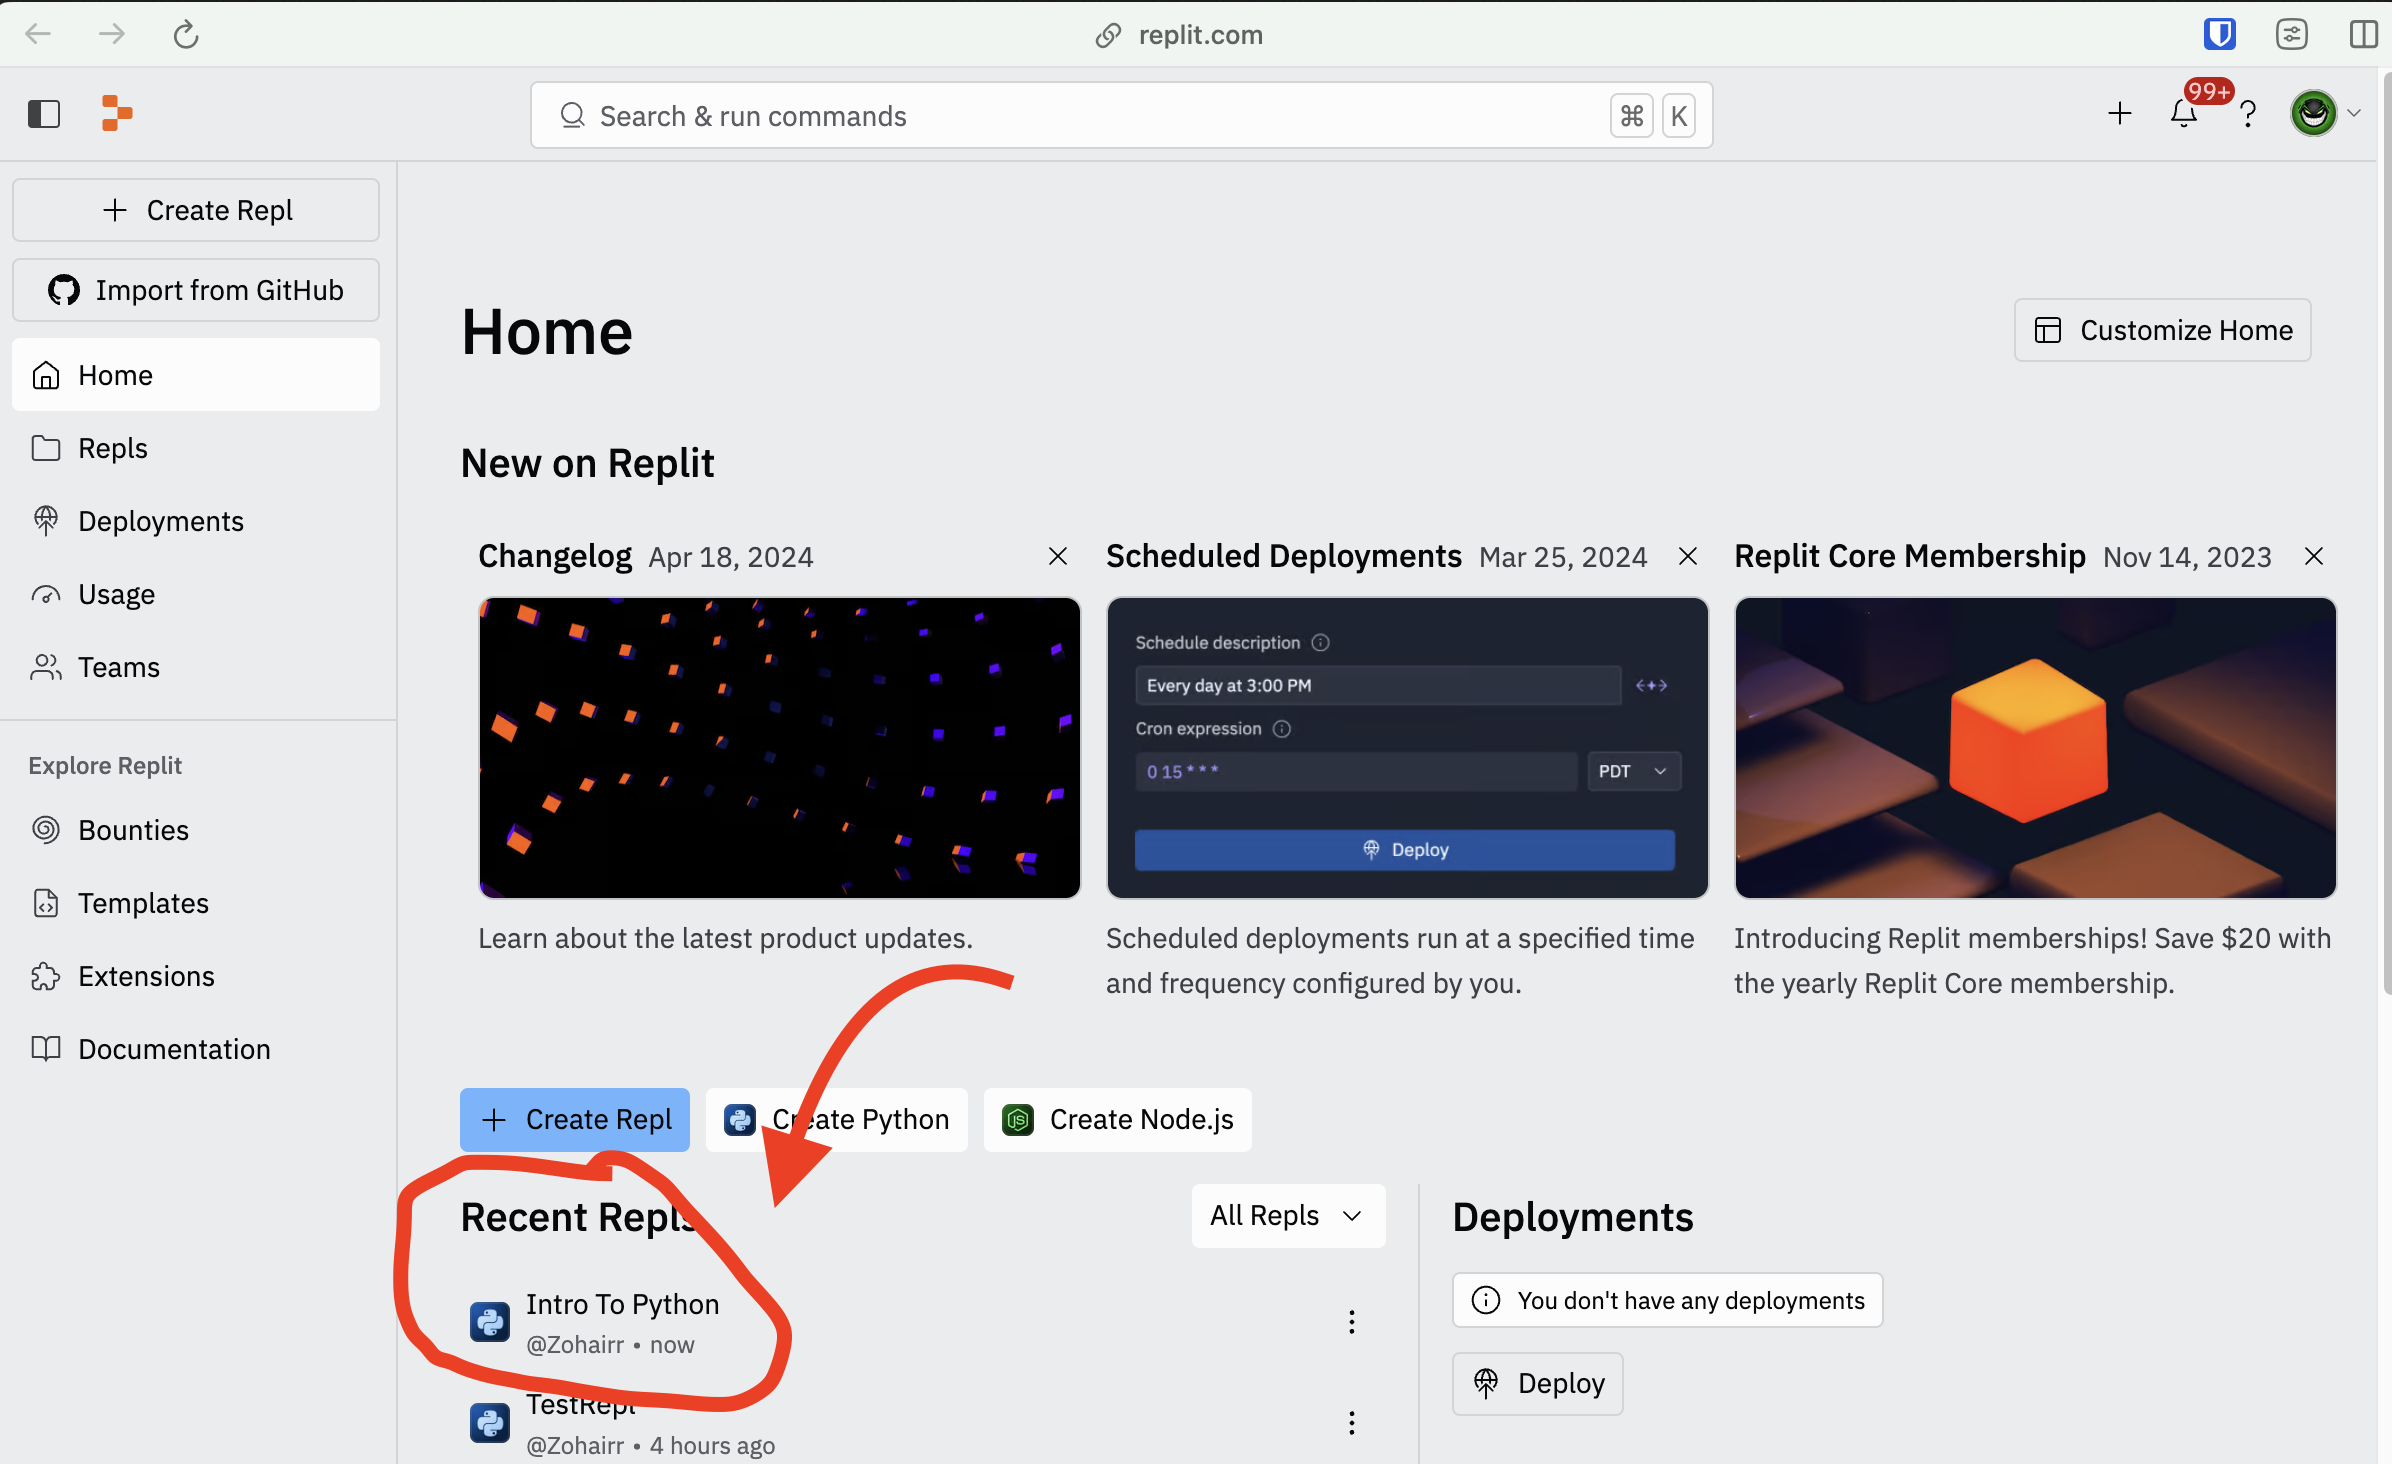Click Import from GitHub button
The image size is (2392, 1464).
196,290
